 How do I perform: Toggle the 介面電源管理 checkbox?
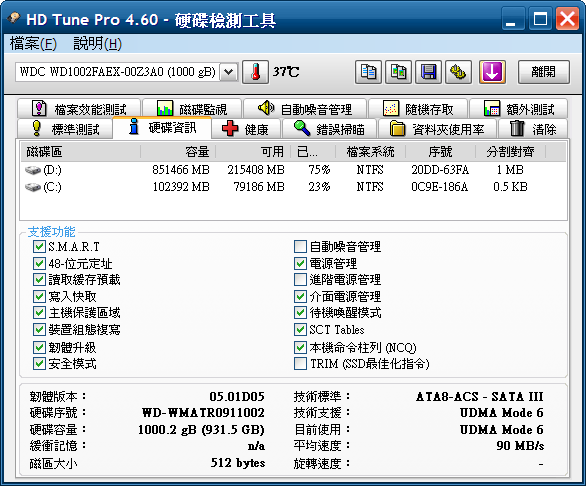coord(300,296)
